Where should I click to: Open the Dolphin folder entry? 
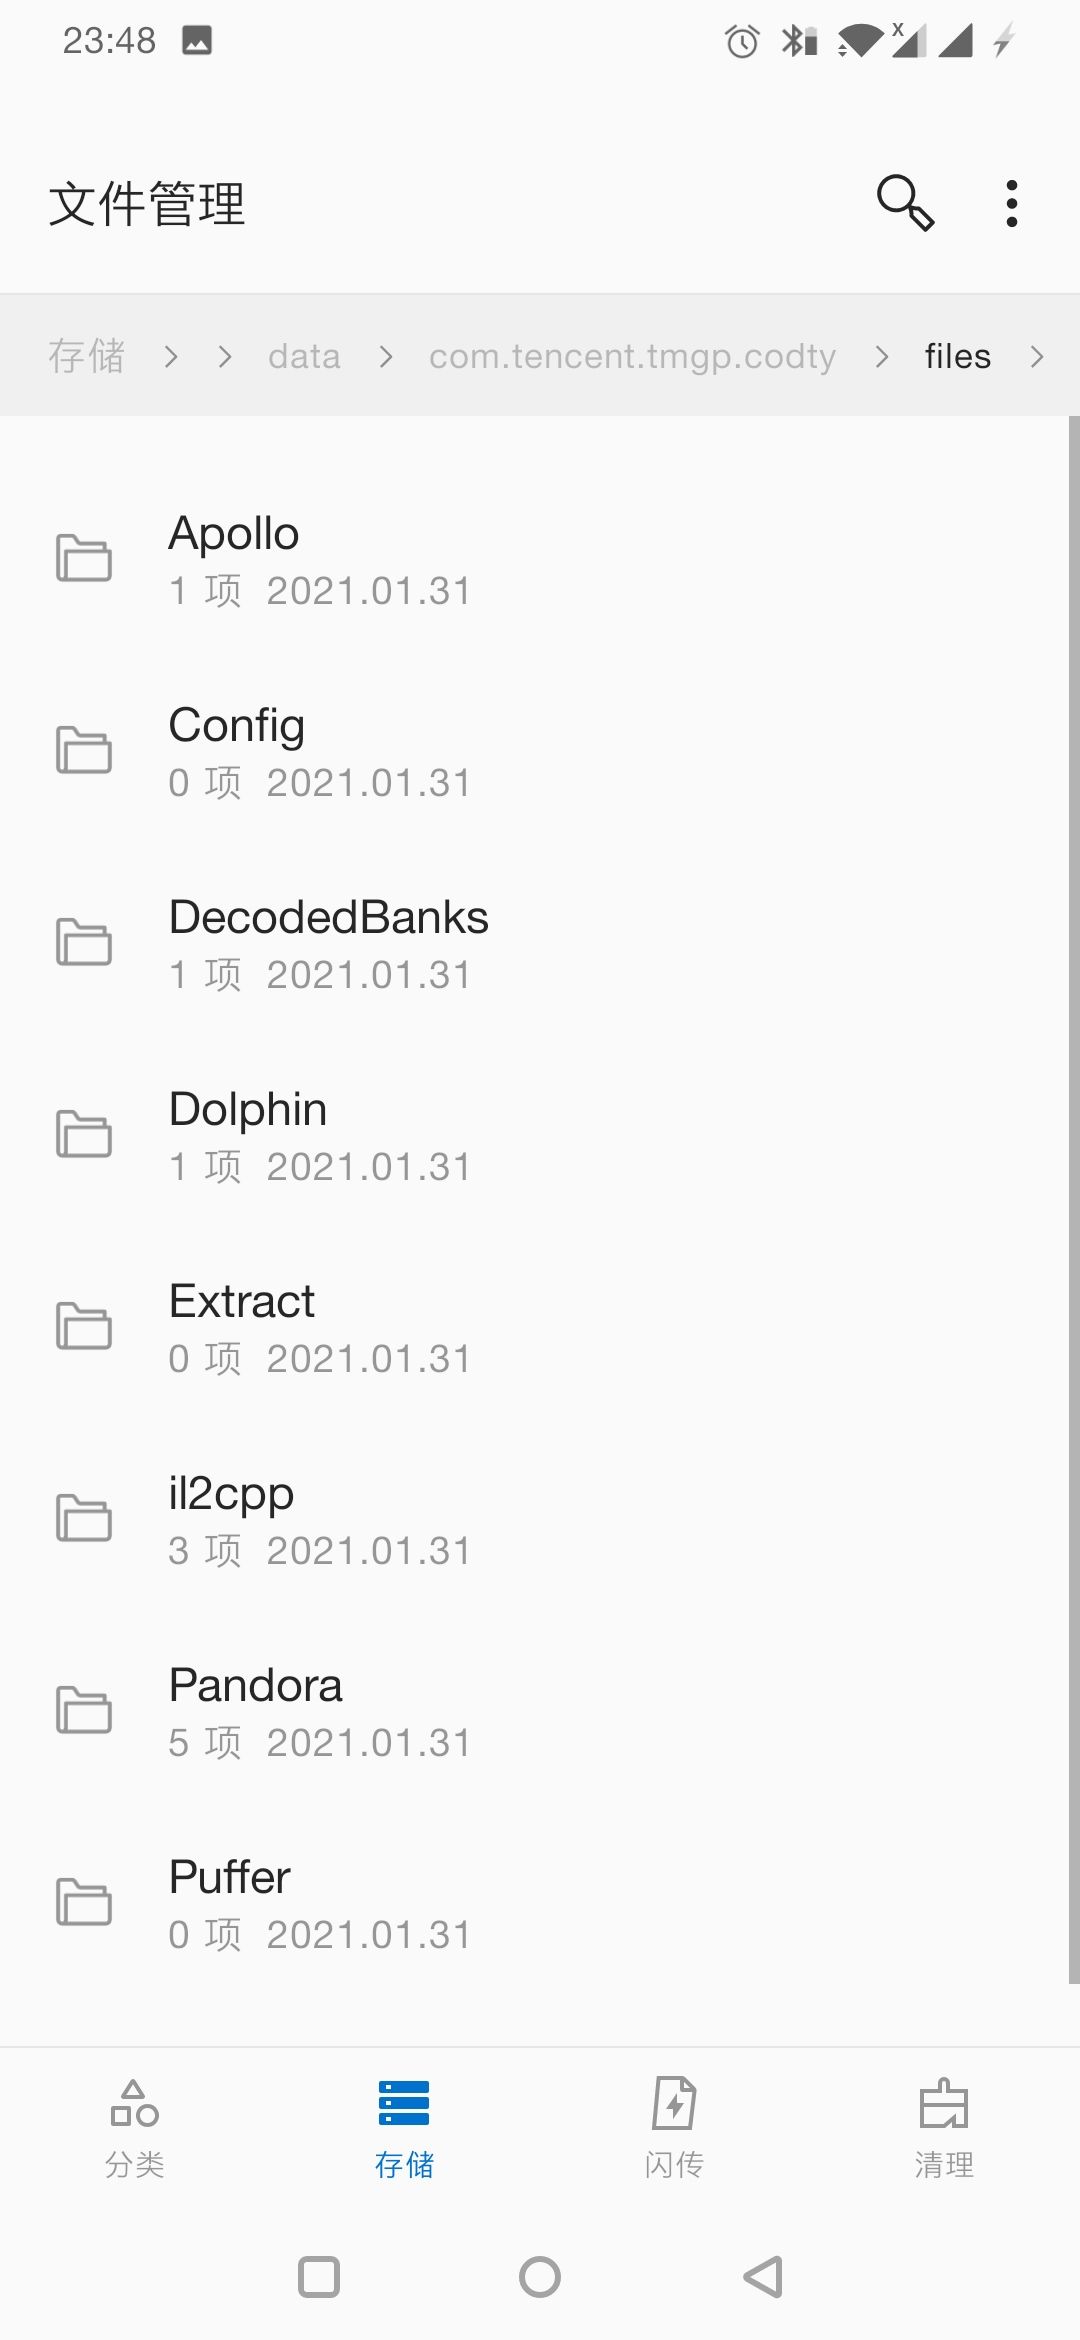(x=540, y=1135)
